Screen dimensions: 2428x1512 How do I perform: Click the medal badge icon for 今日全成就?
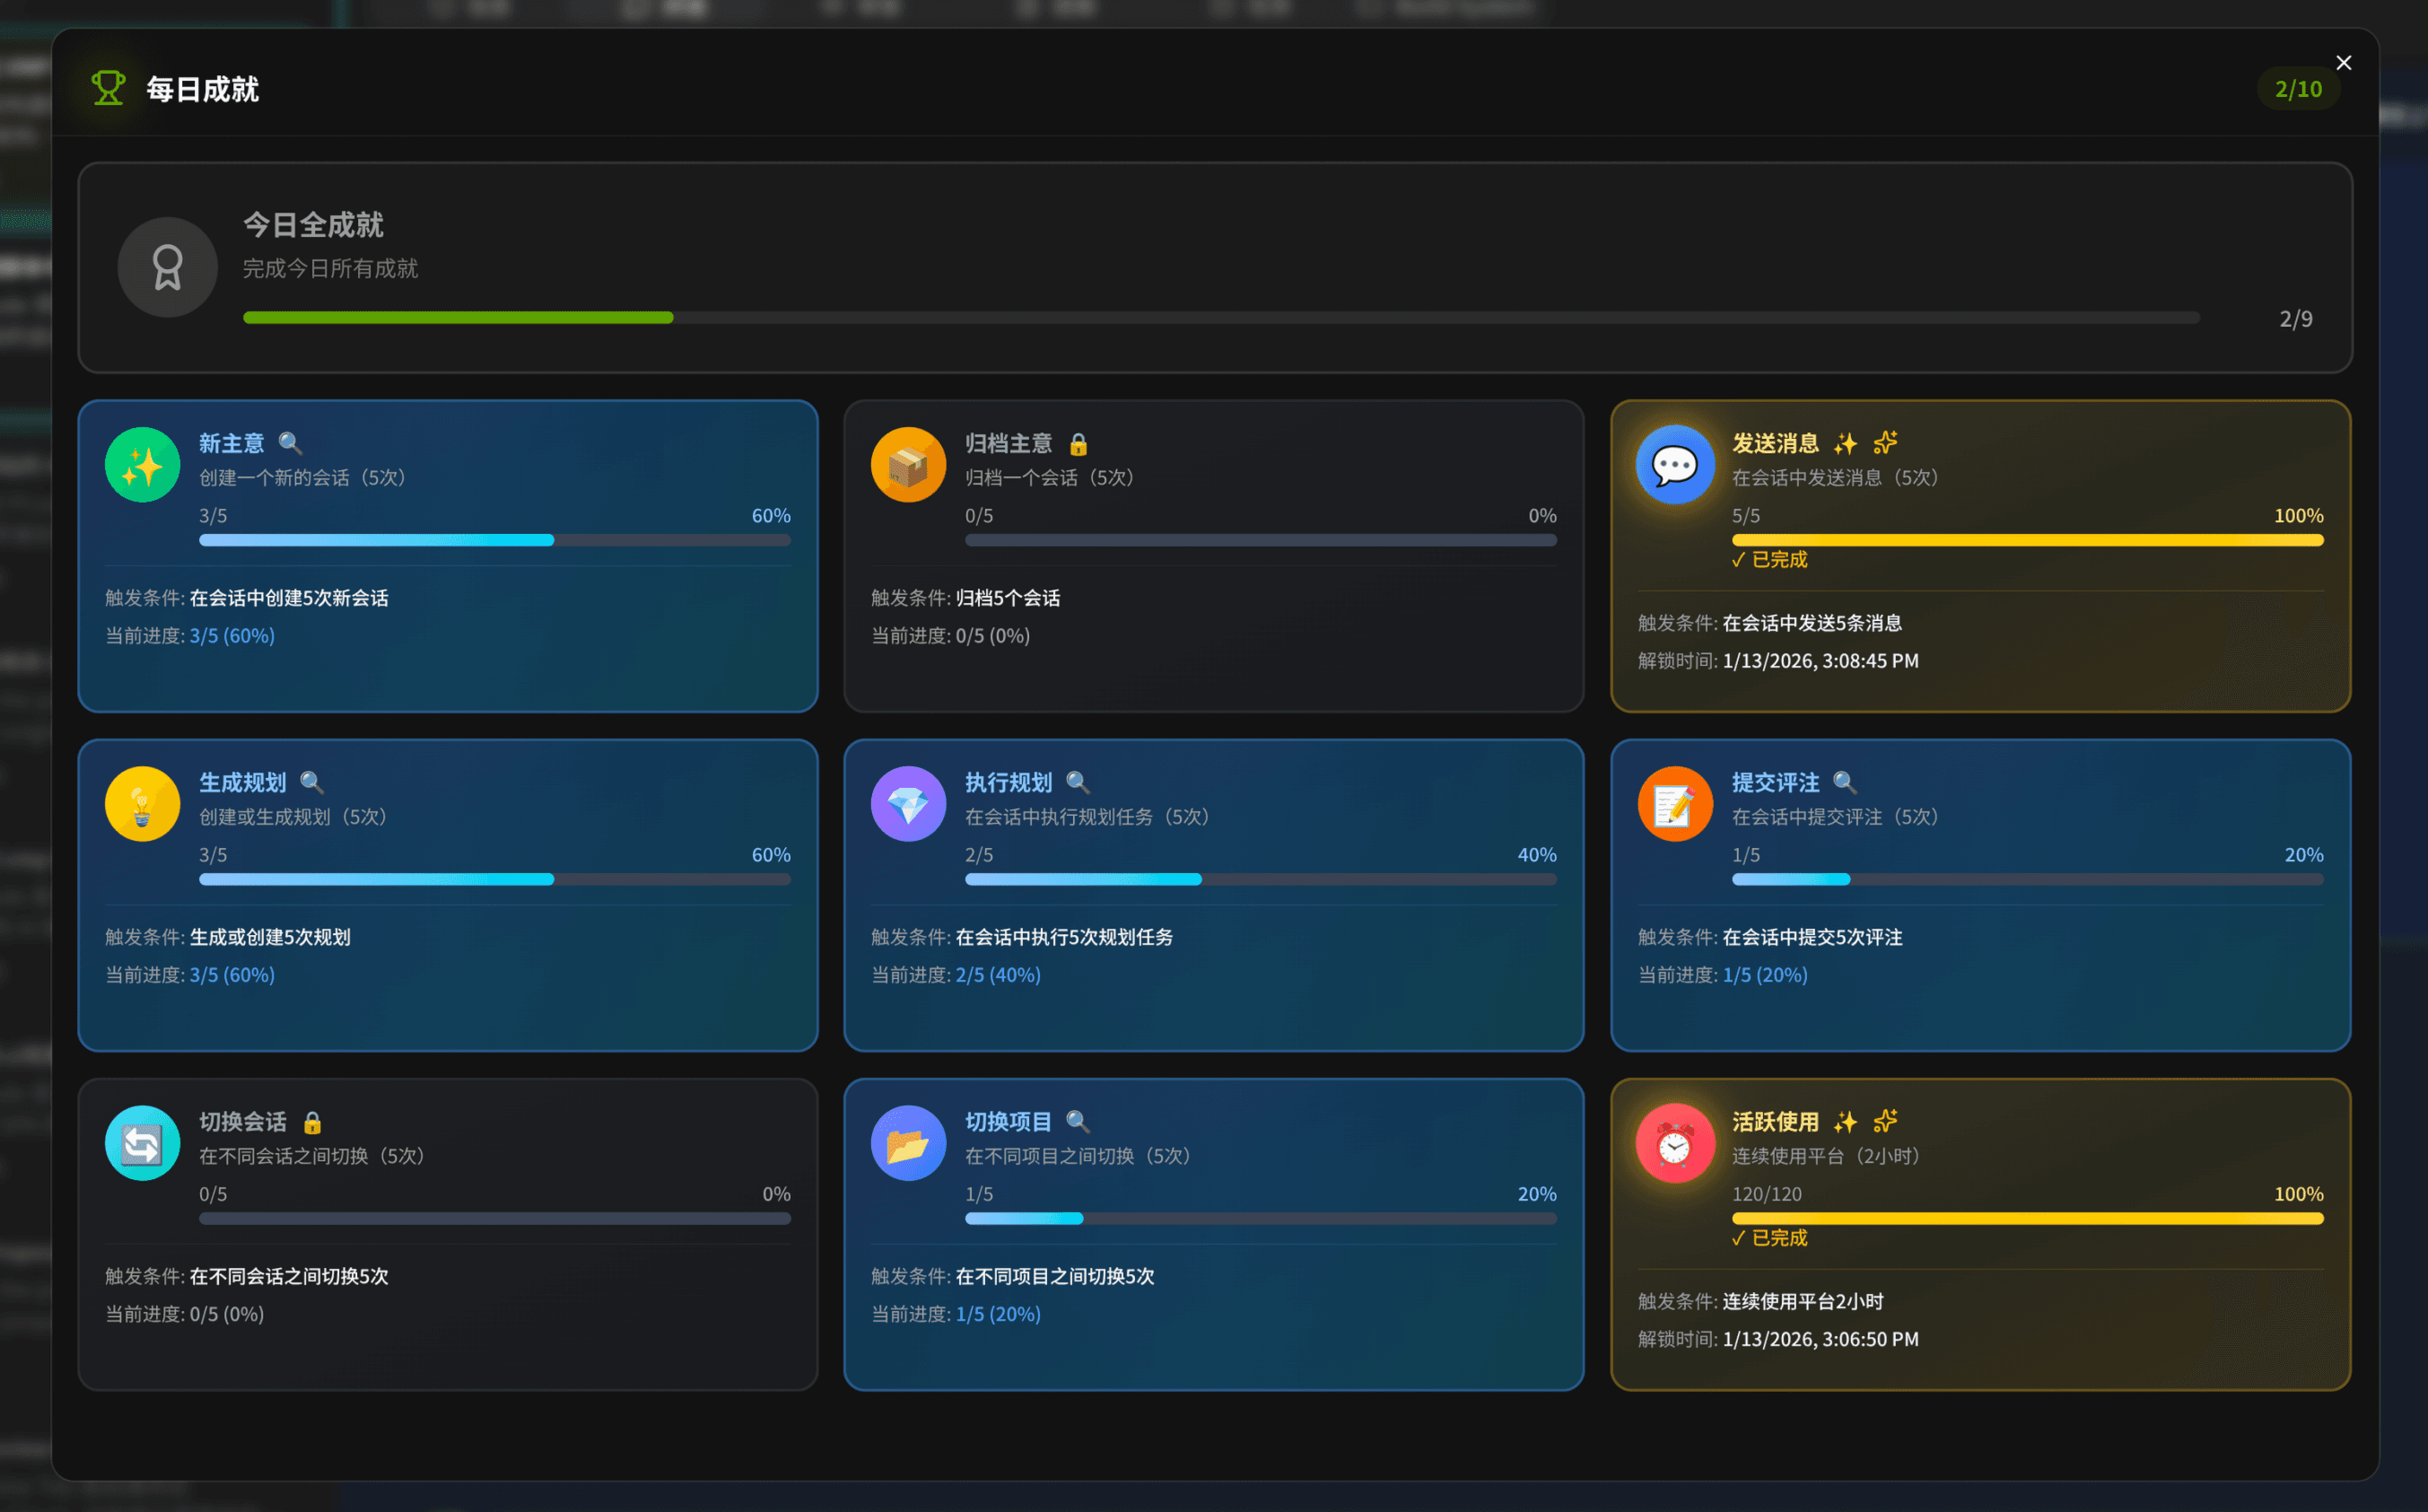click(x=167, y=267)
